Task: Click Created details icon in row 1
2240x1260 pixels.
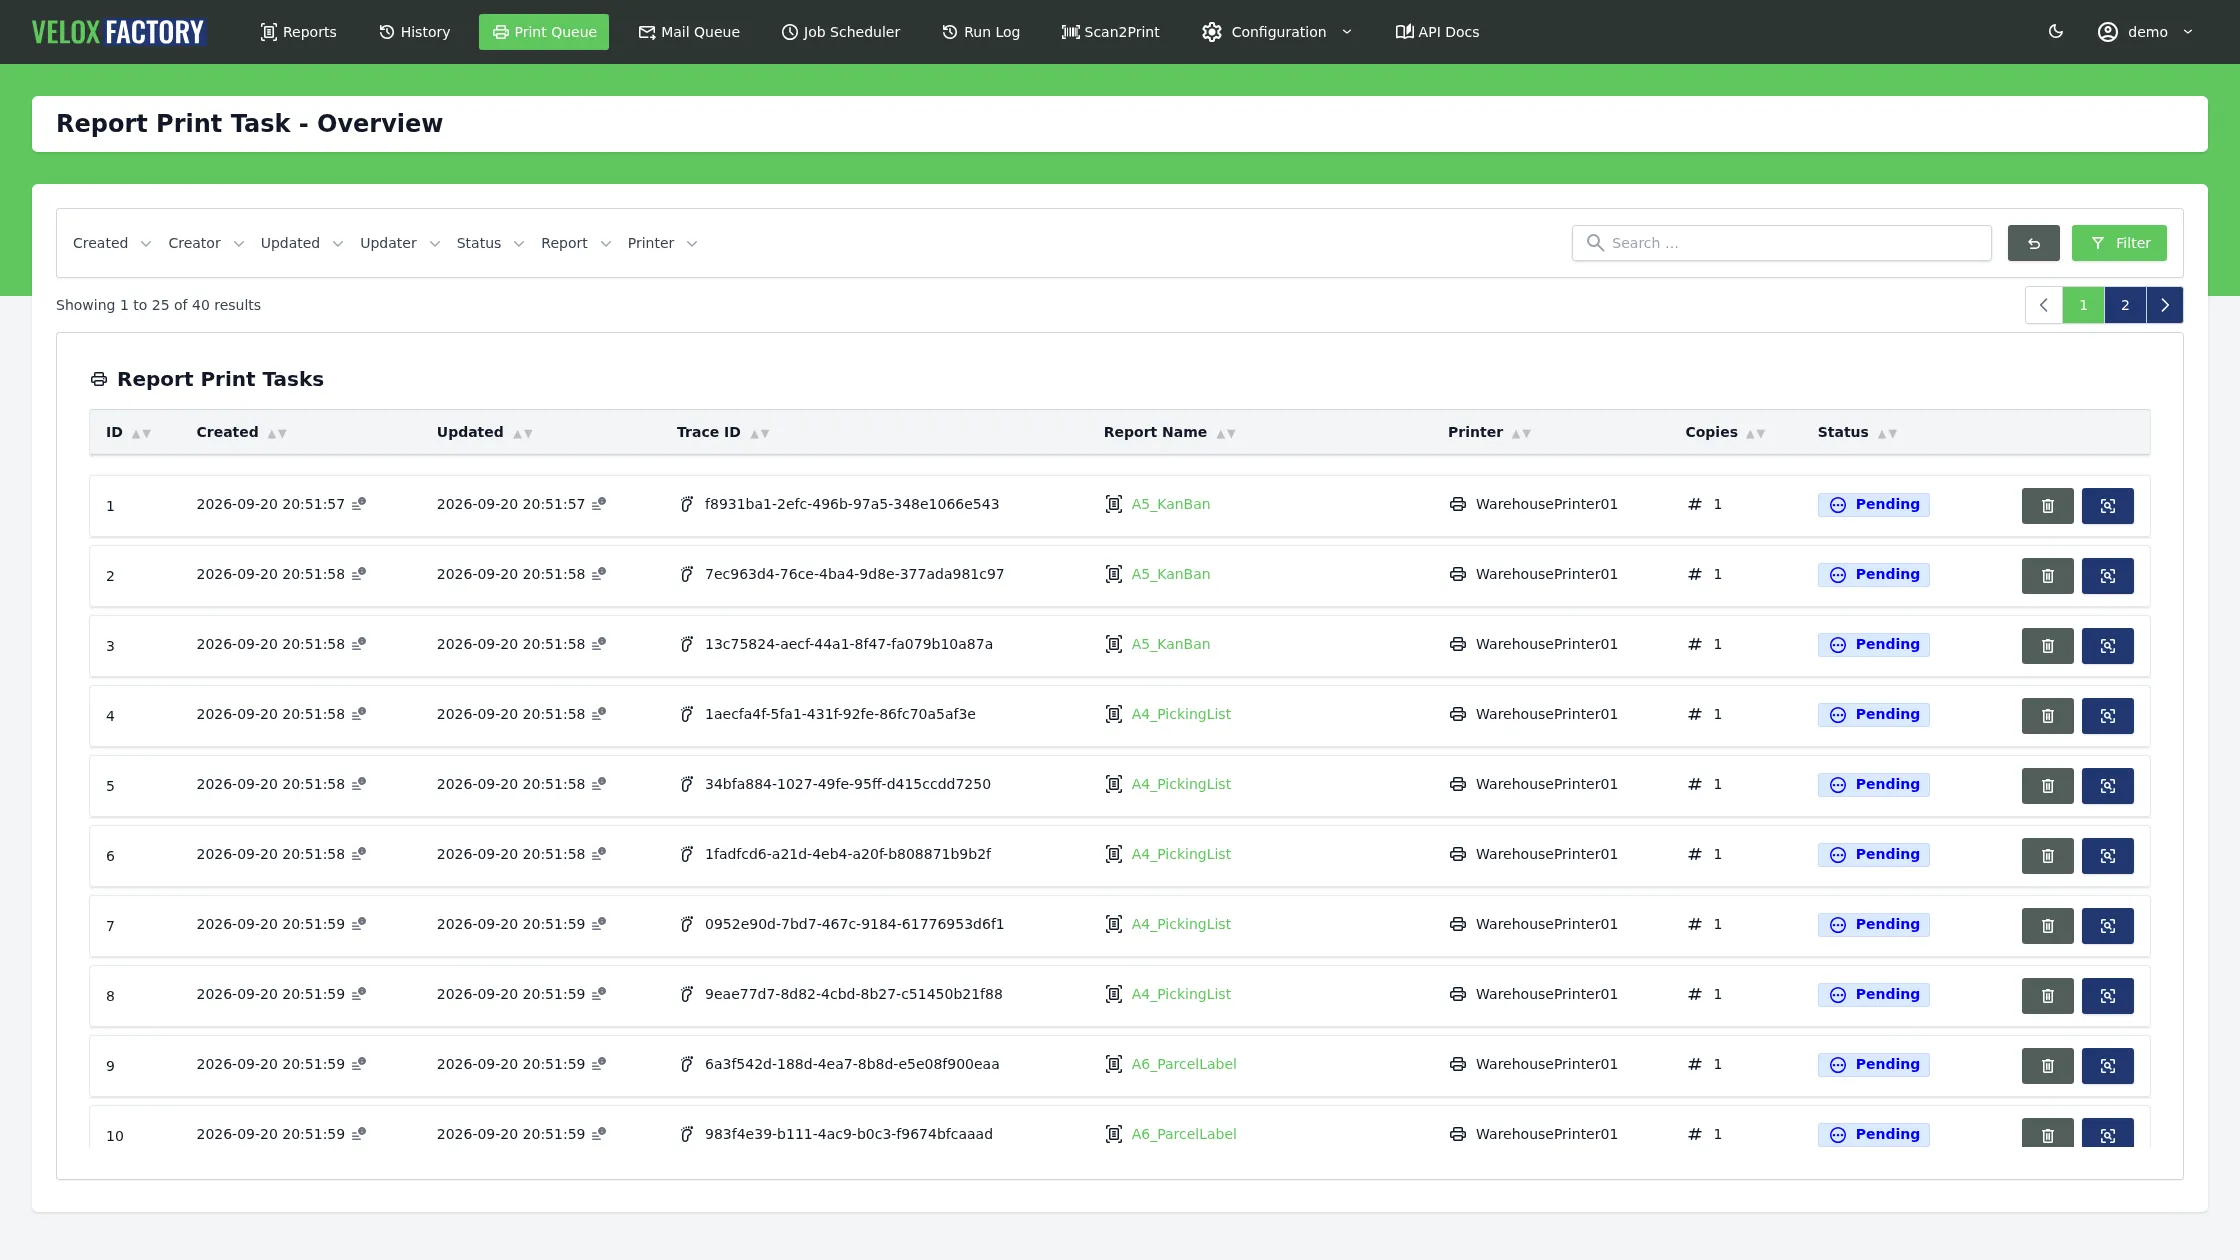Action: click(x=359, y=504)
